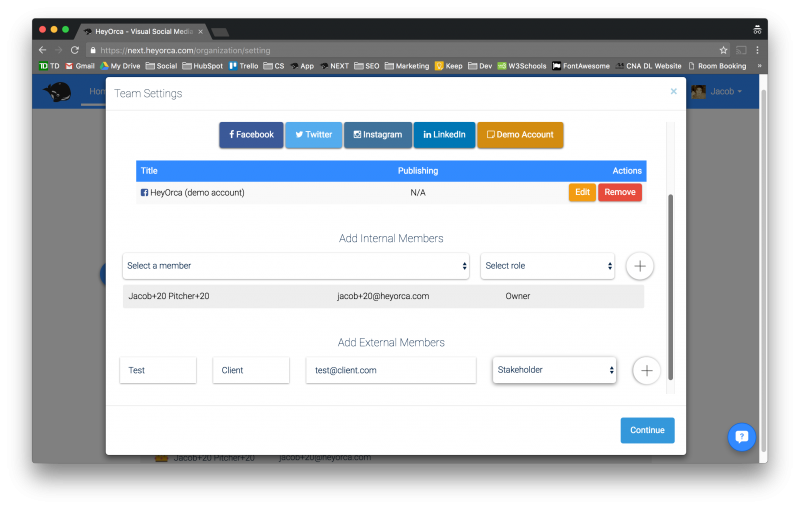Open the Trello bookmark
Image resolution: width=800 pixels, height=509 pixels.
click(x=244, y=66)
